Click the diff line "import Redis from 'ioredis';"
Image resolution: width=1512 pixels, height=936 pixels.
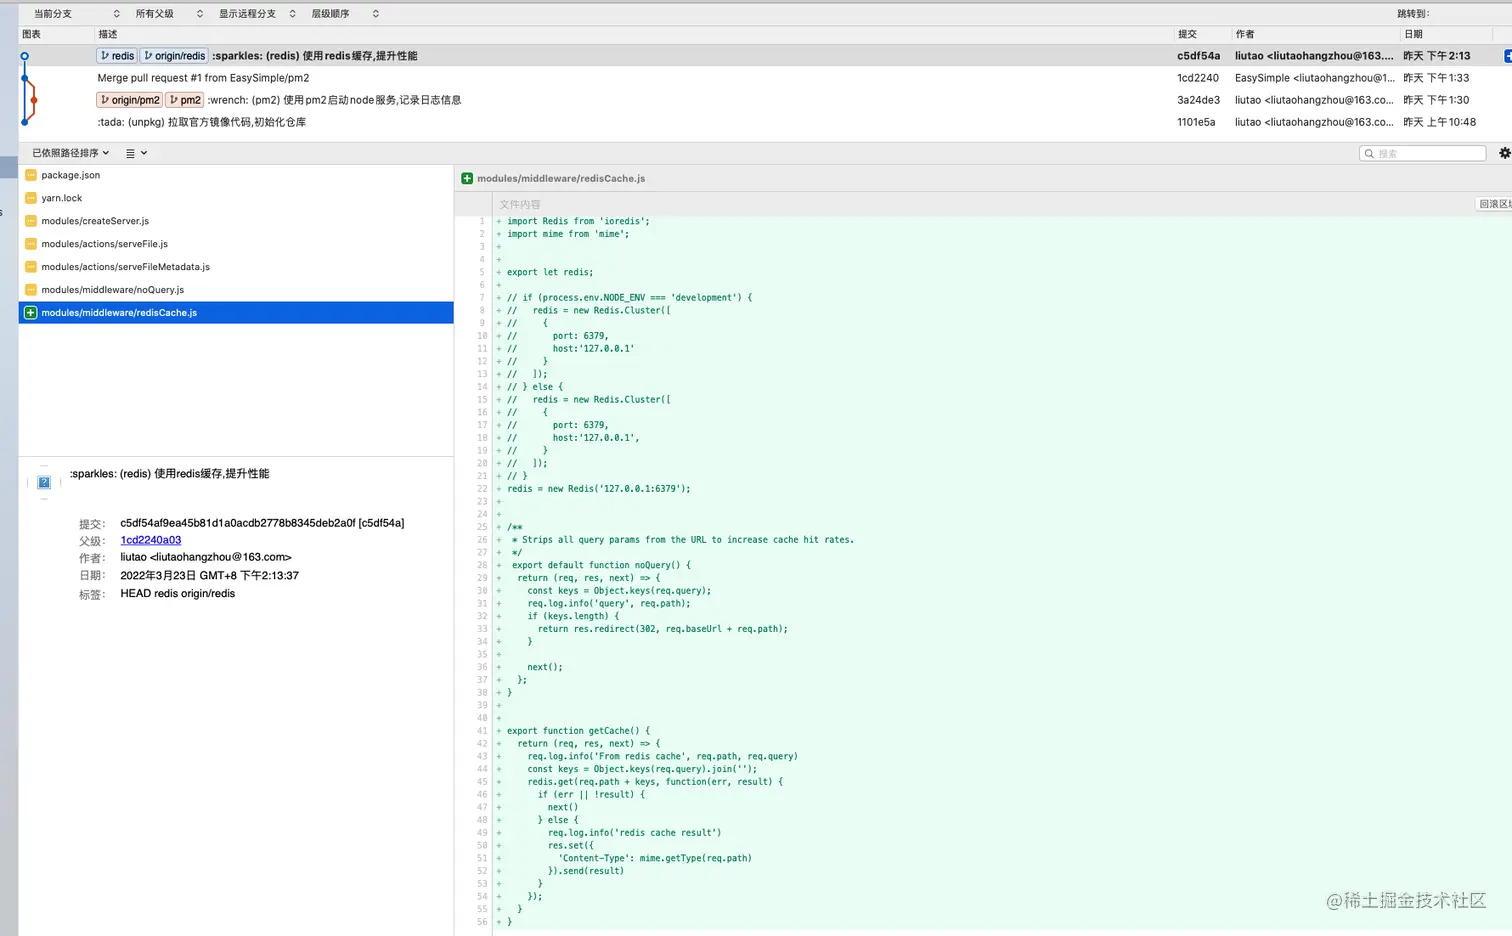578,221
